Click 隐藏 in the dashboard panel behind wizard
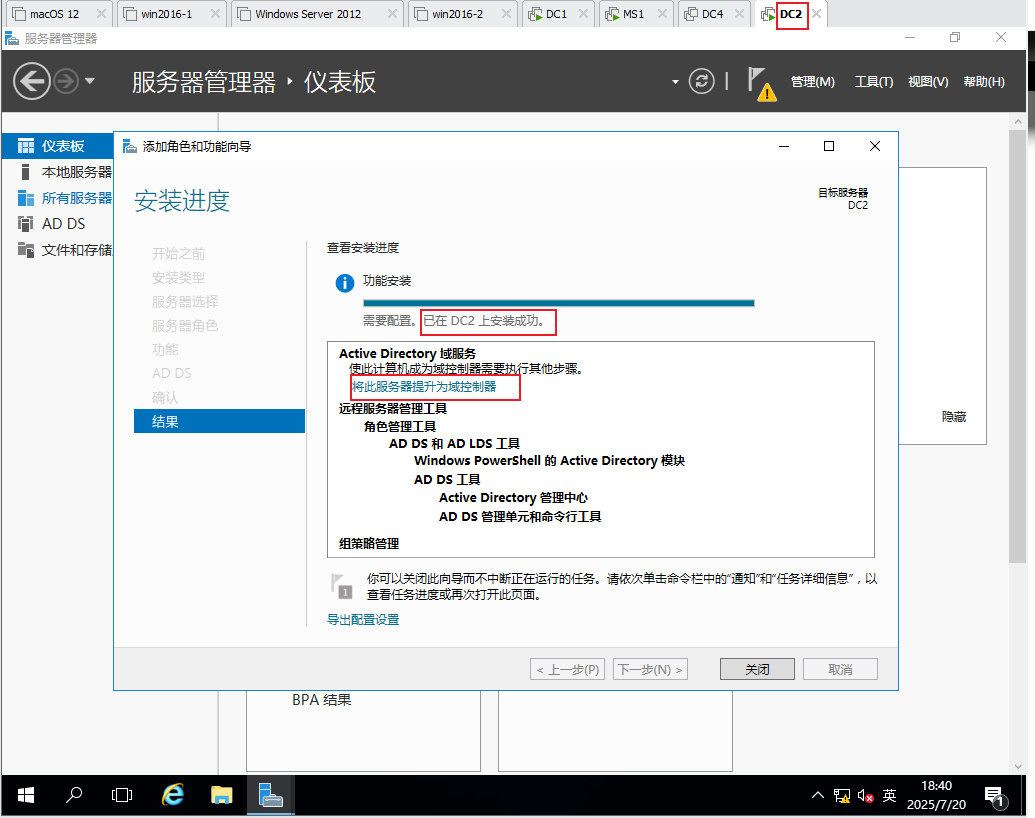This screenshot has width=1035, height=818. (954, 417)
